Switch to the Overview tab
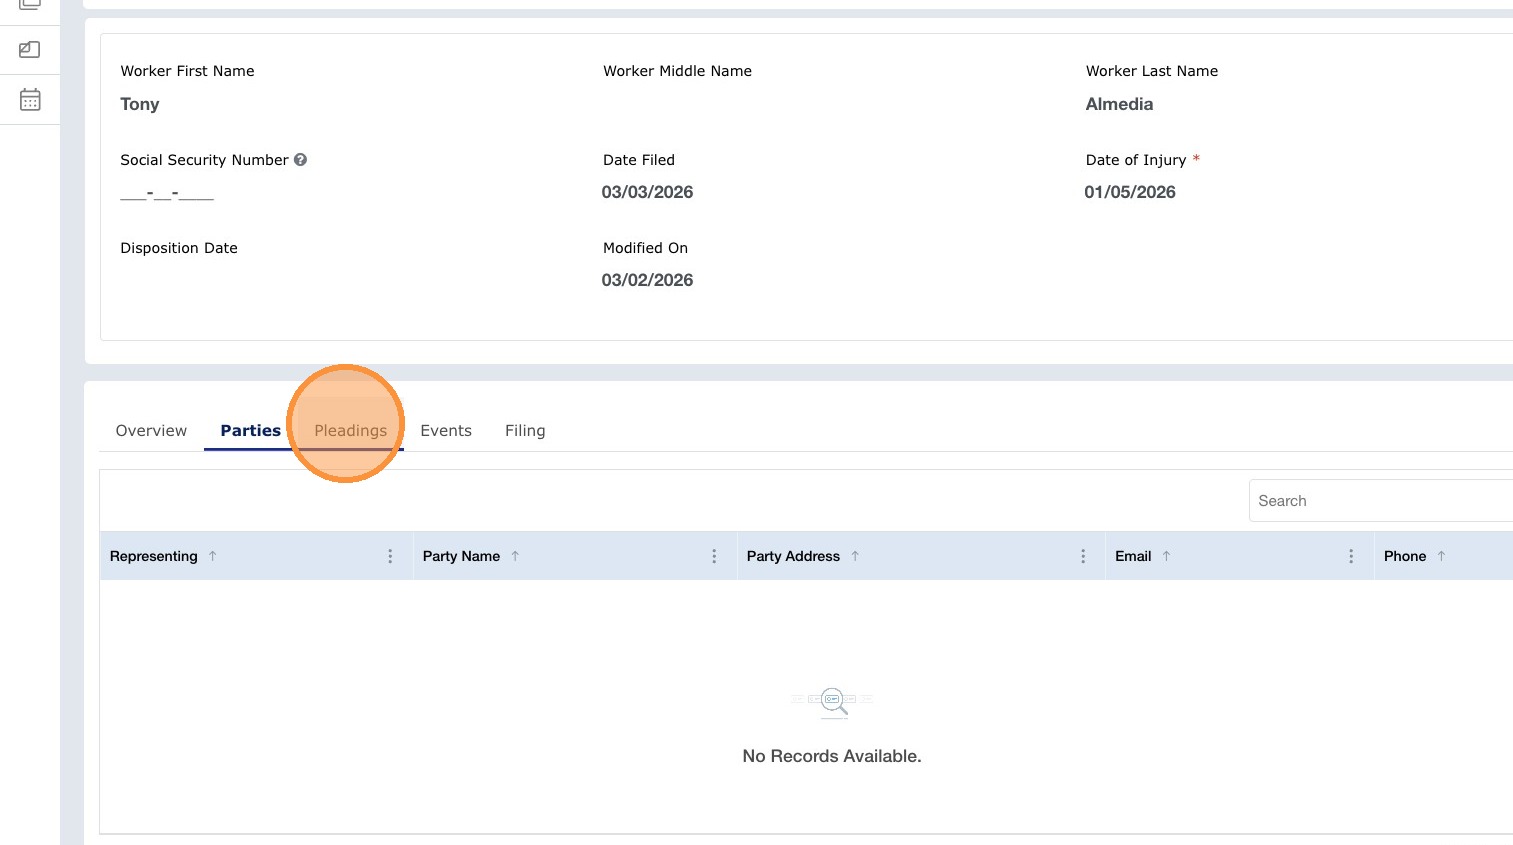Image resolution: width=1513 pixels, height=845 pixels. click(x=151, y=431)
